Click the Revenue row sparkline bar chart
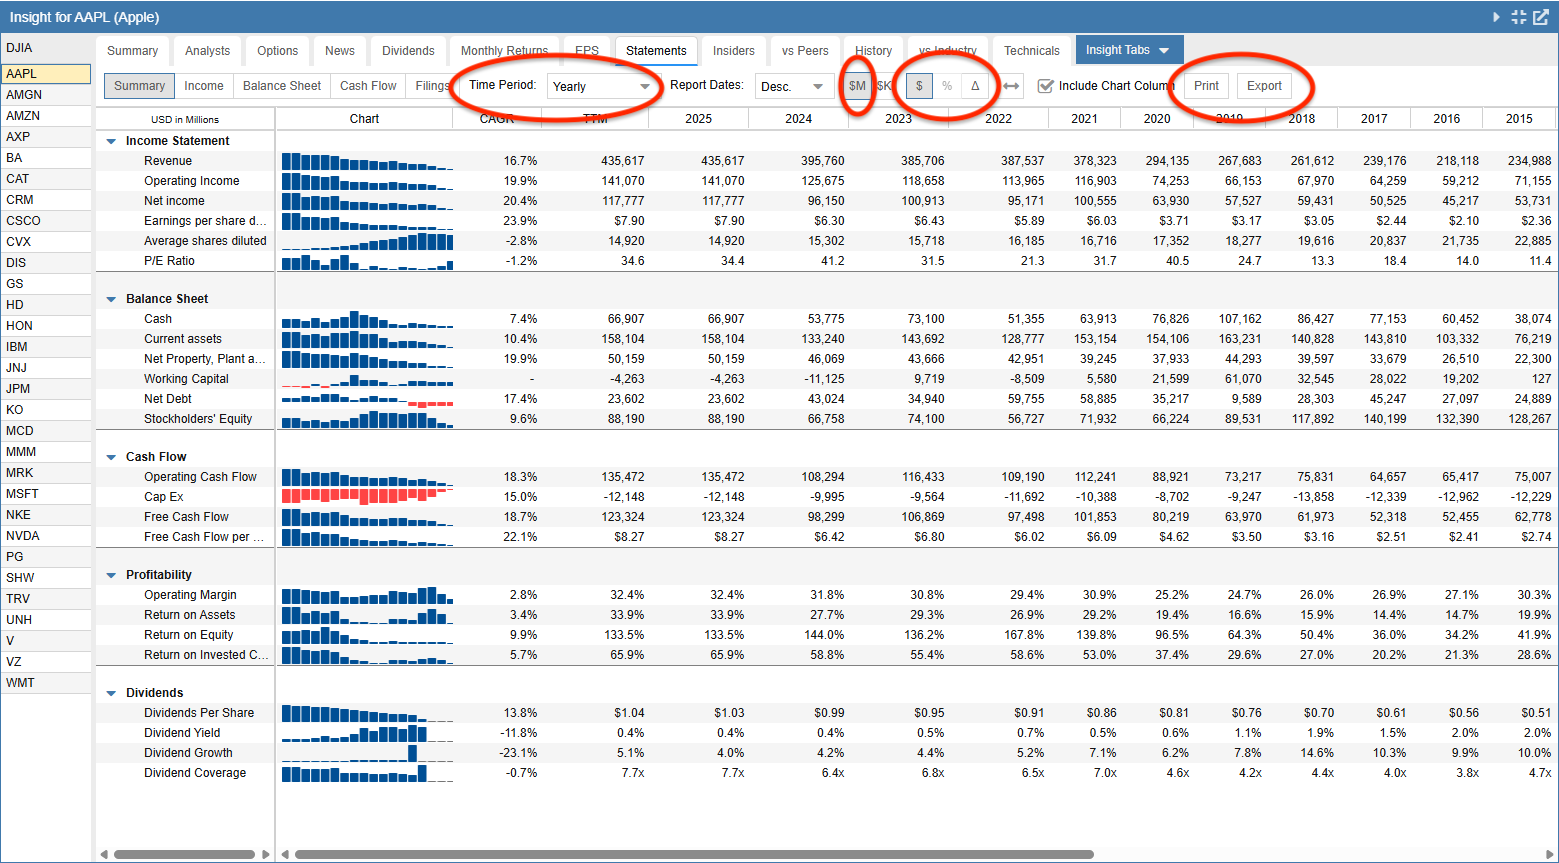This screenshot has width=1559, height=863. click(x=367, y=161)
